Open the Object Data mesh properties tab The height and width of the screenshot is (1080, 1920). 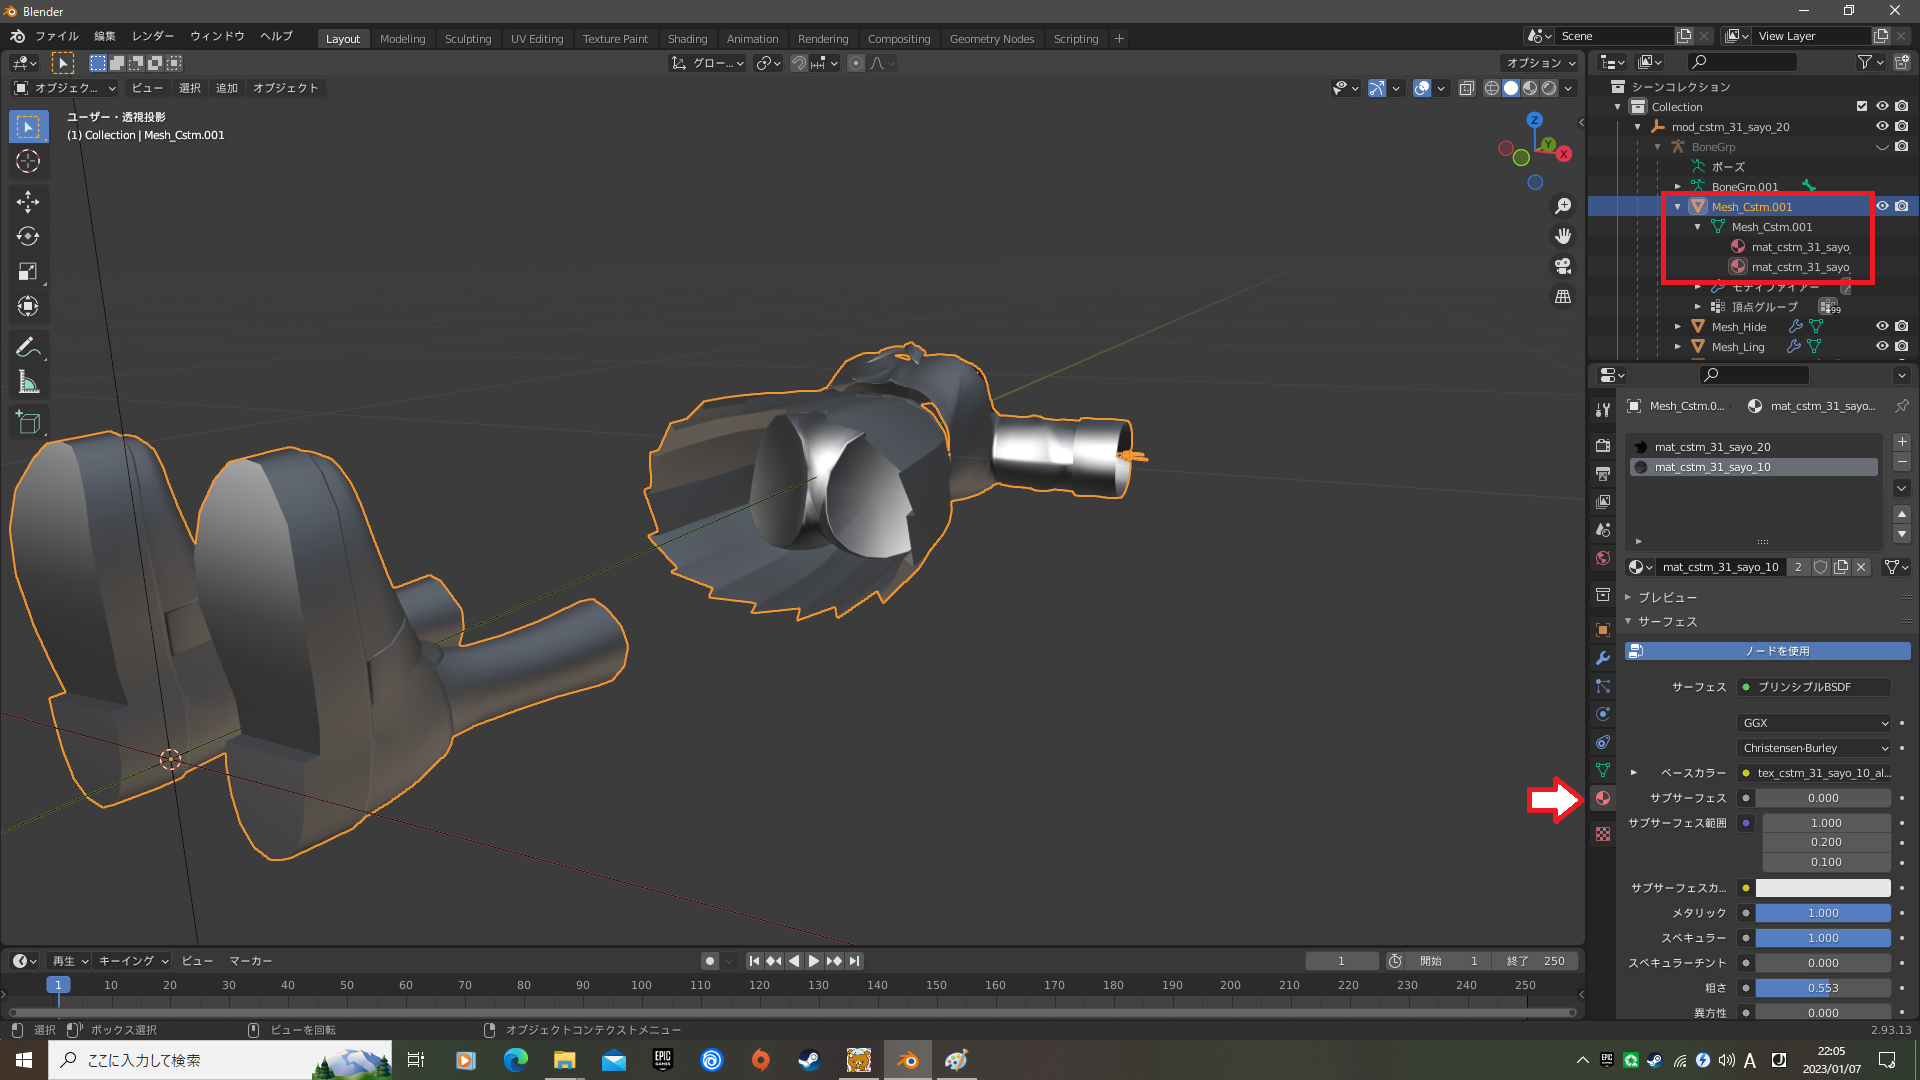[x=1603, y=770]
